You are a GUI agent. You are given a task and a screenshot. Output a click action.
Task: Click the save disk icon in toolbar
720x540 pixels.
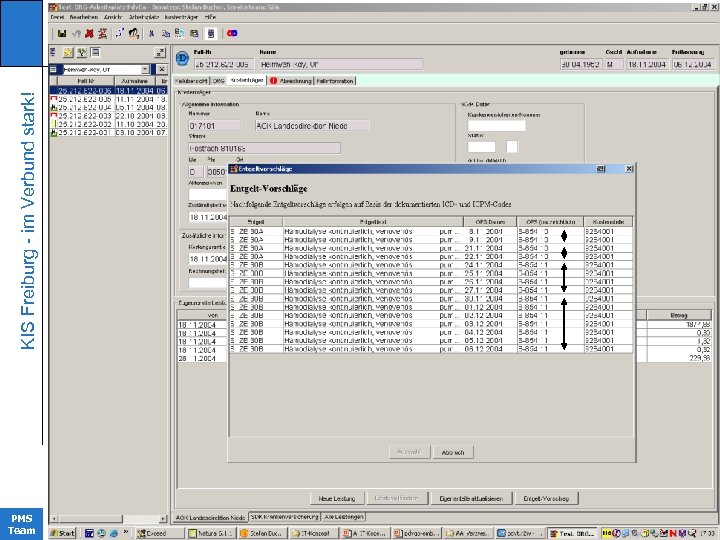[62, 32]
